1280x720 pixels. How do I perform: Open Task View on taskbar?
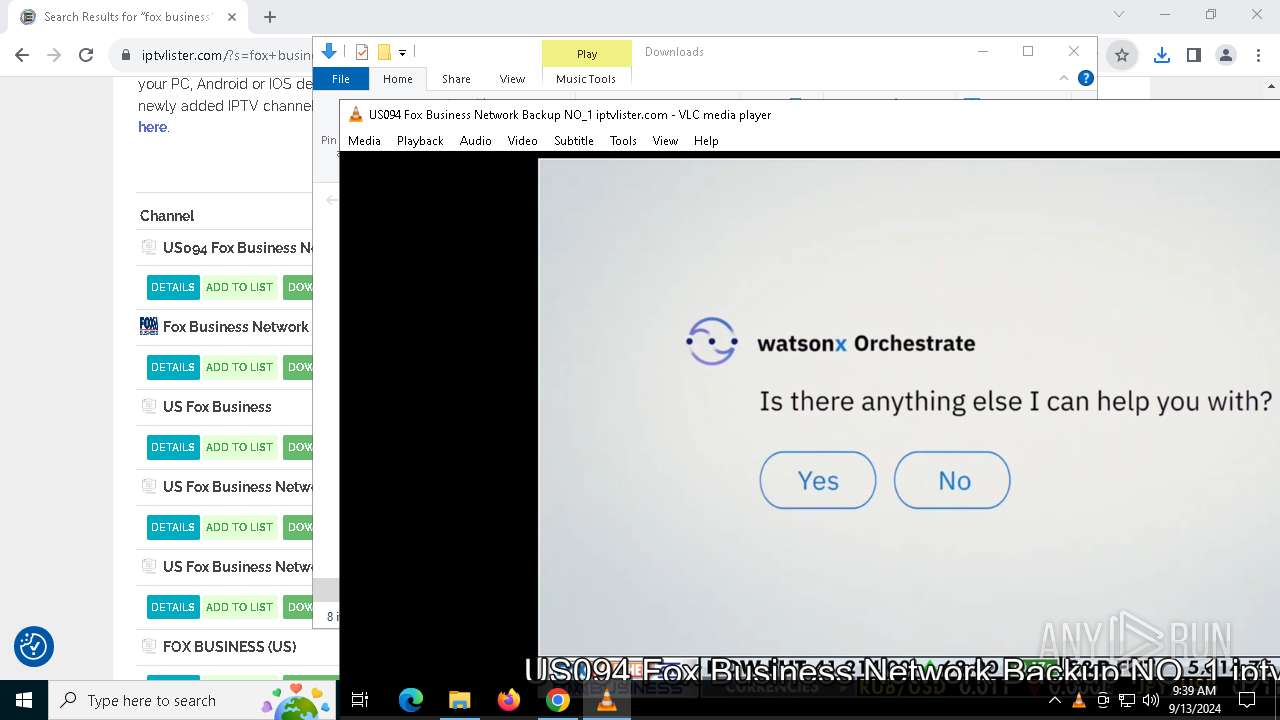[360, 700]
